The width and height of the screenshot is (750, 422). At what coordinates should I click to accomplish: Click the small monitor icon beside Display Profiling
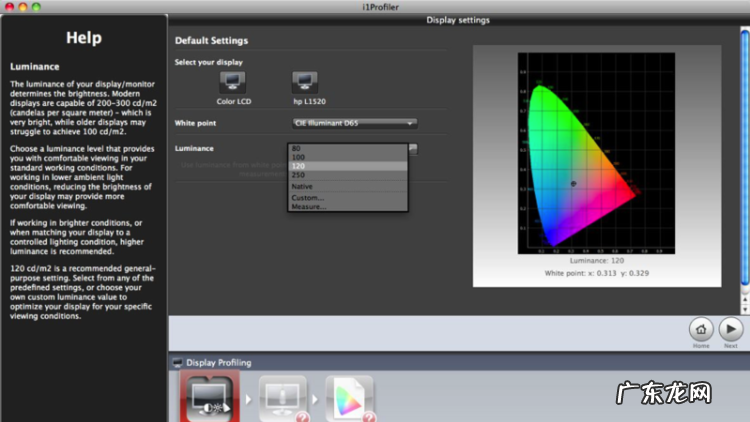(178, 362)
